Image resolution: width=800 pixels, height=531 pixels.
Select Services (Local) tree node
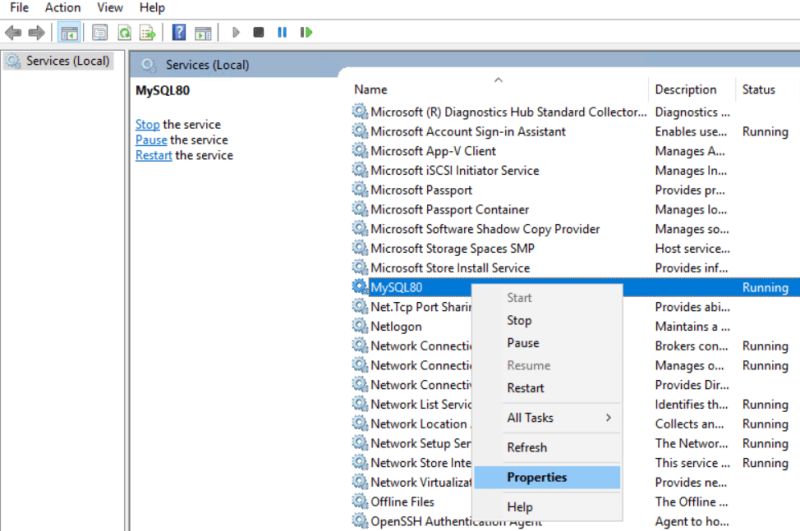pos(59,61)
